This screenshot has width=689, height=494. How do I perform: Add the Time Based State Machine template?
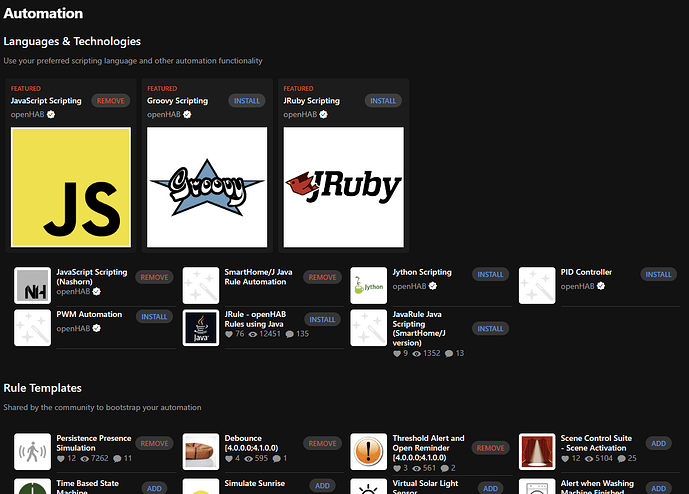click(154, 488)
